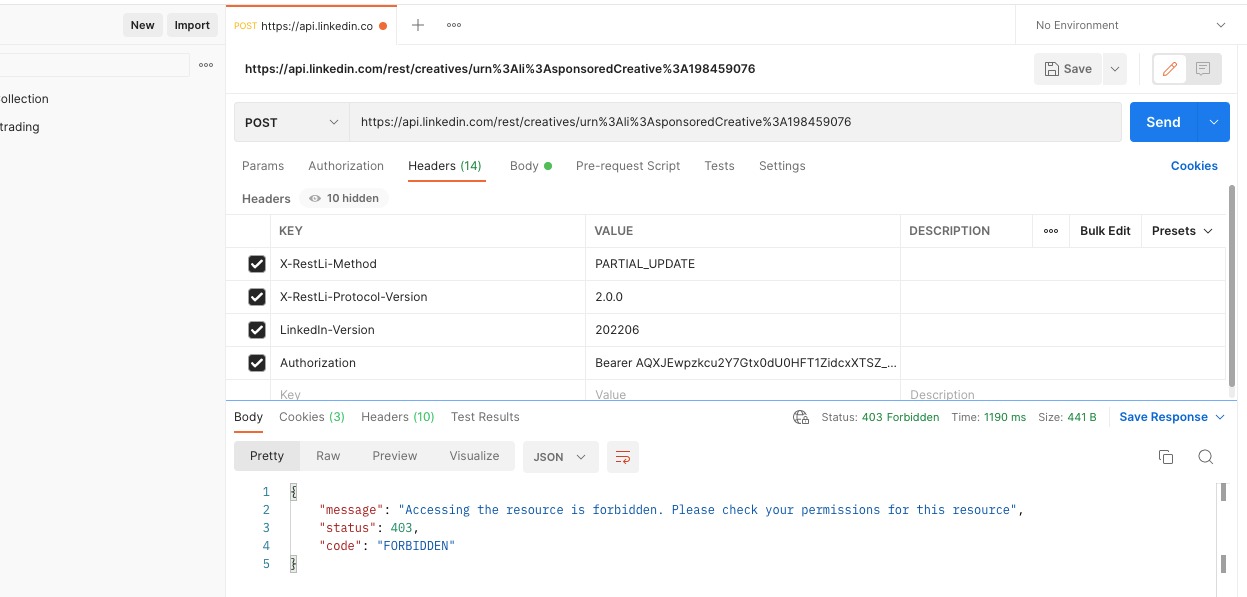1247x597 pixels.
Task: Open the JSON response format dropdown
Action: point(560,457)
